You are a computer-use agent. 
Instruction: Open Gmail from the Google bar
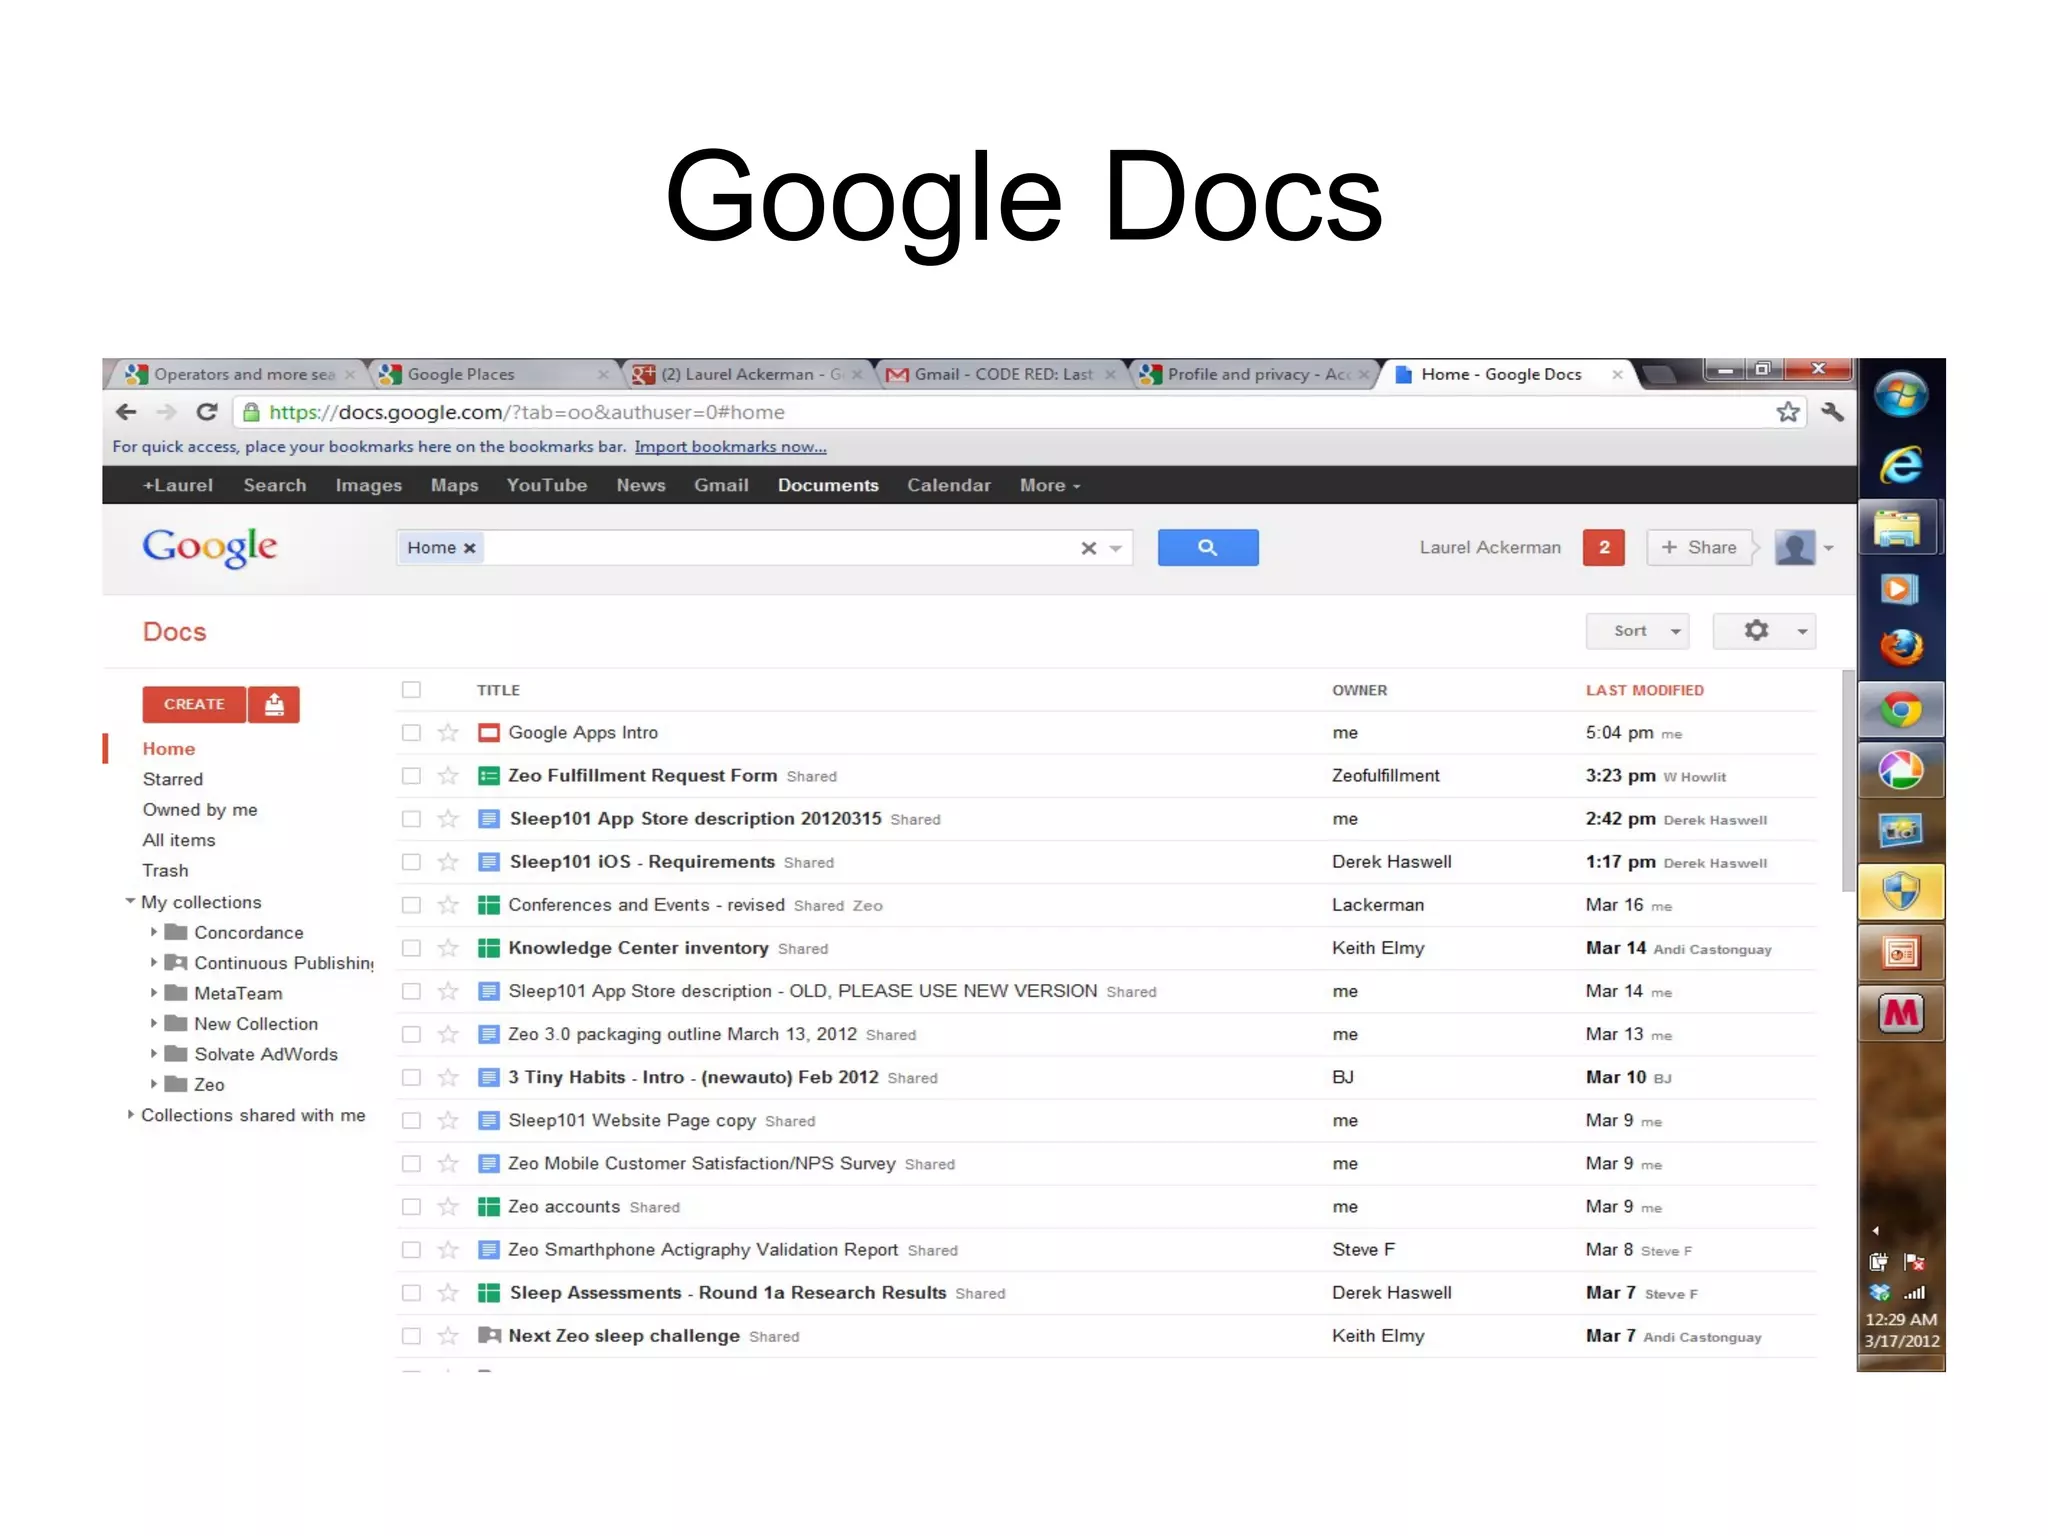tap(721, 485)
